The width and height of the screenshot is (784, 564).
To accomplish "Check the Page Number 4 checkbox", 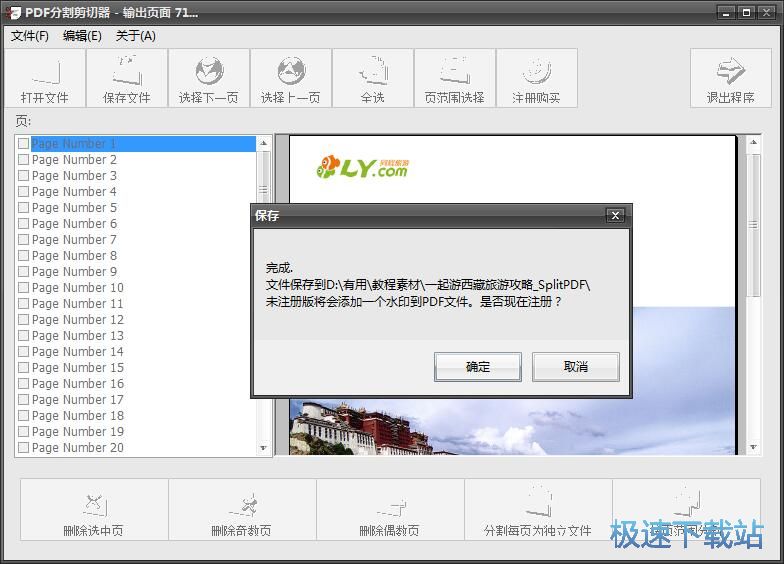I will tap(24, 192).
